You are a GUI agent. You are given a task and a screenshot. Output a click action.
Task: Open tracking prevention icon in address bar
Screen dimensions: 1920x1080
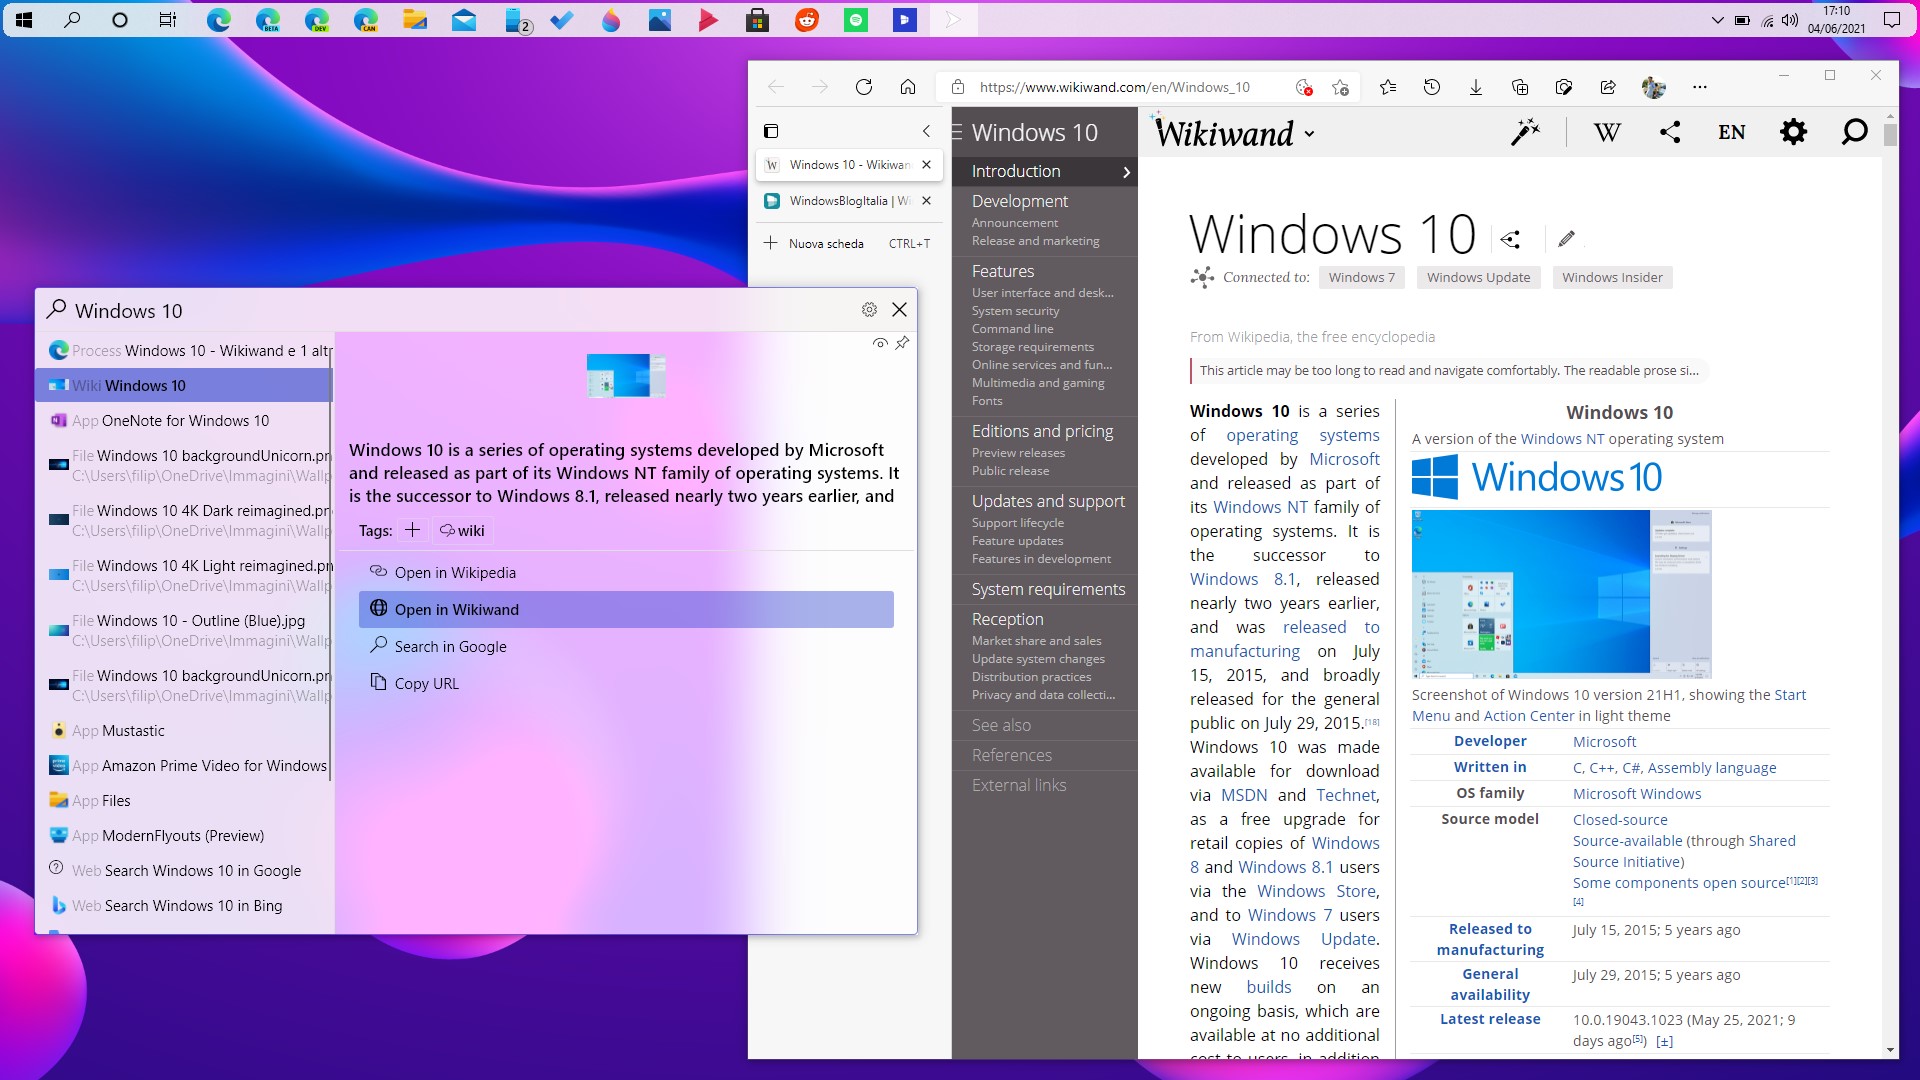[1303, 87]
